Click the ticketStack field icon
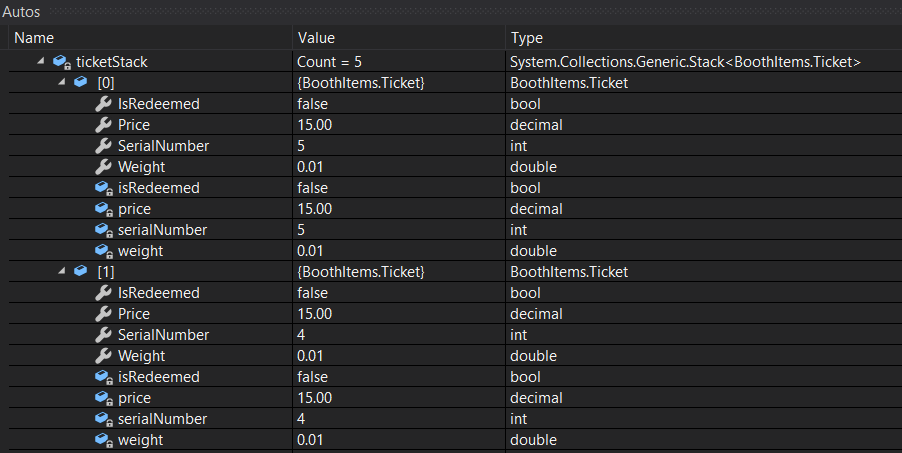This screenshot has height=453, width=902. coord(62,62)
